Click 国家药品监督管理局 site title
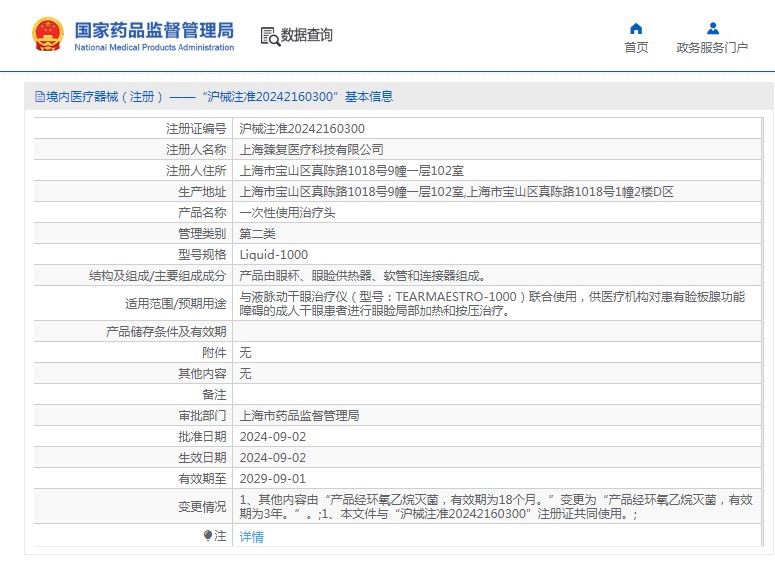The image size is (775, 566). pyautogui.click(x=154, y=30)
